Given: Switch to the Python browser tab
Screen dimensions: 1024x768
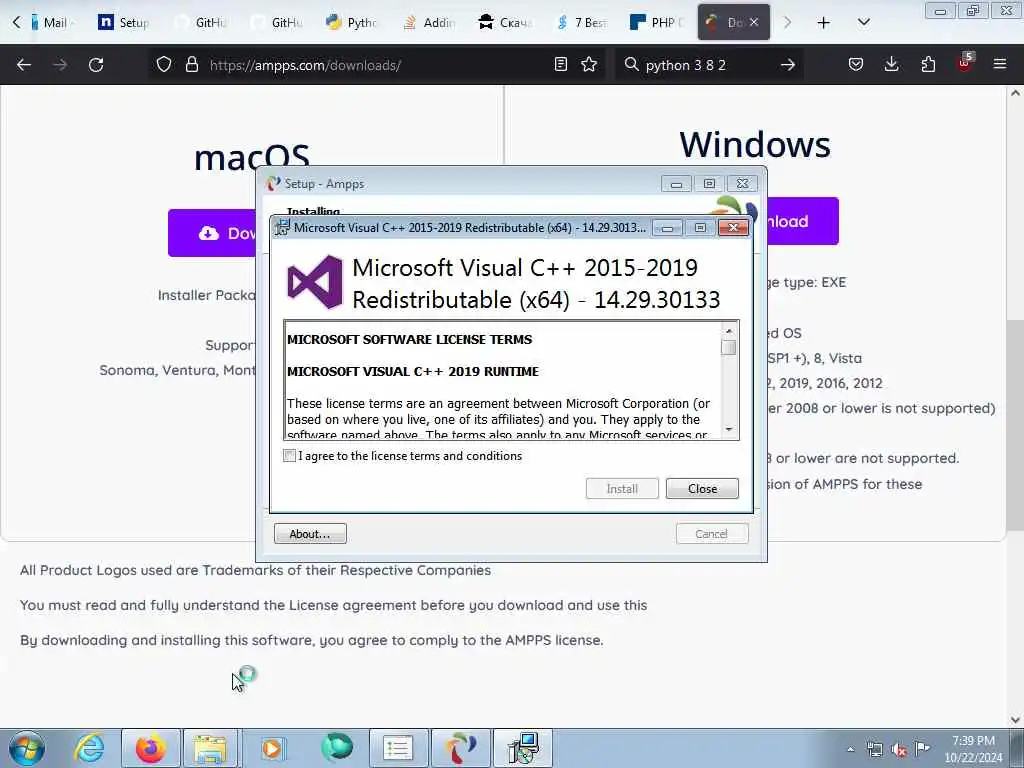Looking at the screenshot, I should pos(353,22).
